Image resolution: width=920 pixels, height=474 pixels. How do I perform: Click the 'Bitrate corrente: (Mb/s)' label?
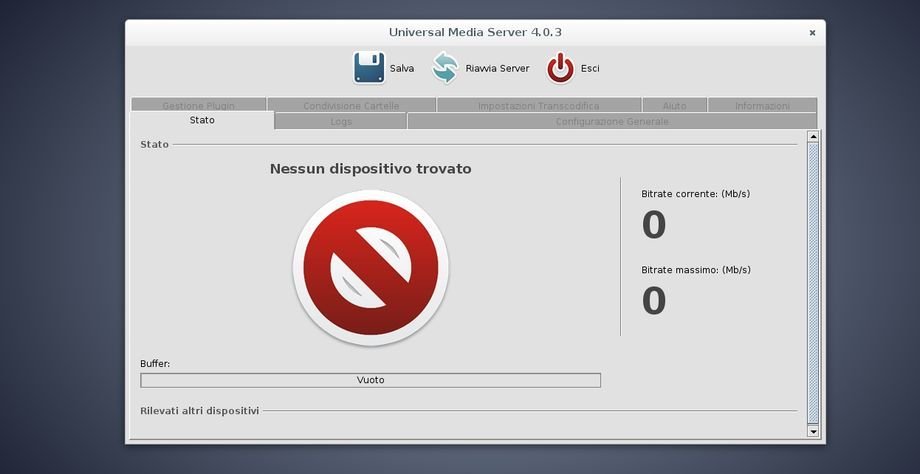point(695,194)
